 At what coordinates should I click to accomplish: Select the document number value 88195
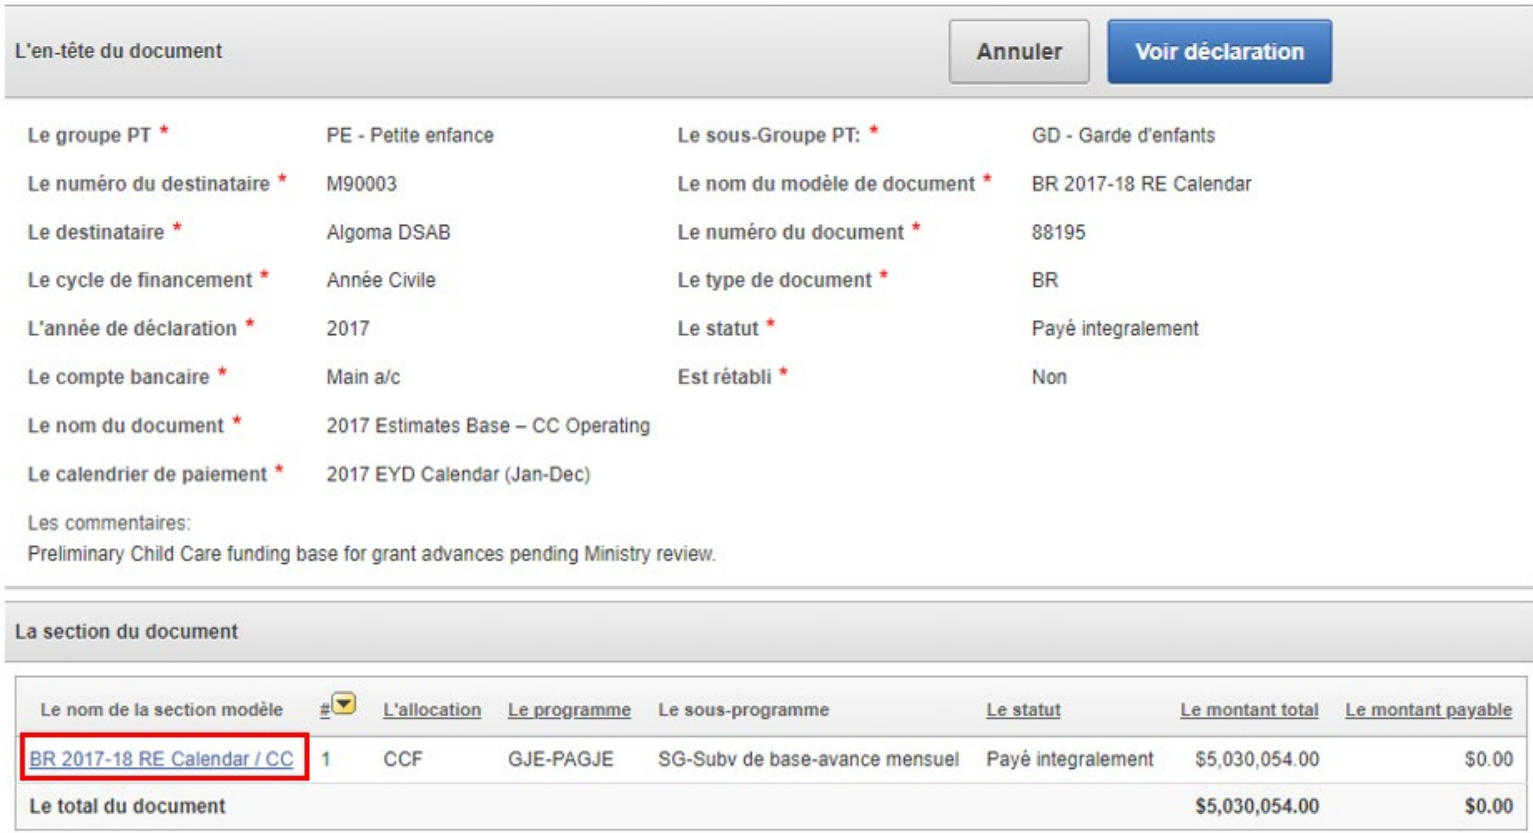tap(1058, 232)
